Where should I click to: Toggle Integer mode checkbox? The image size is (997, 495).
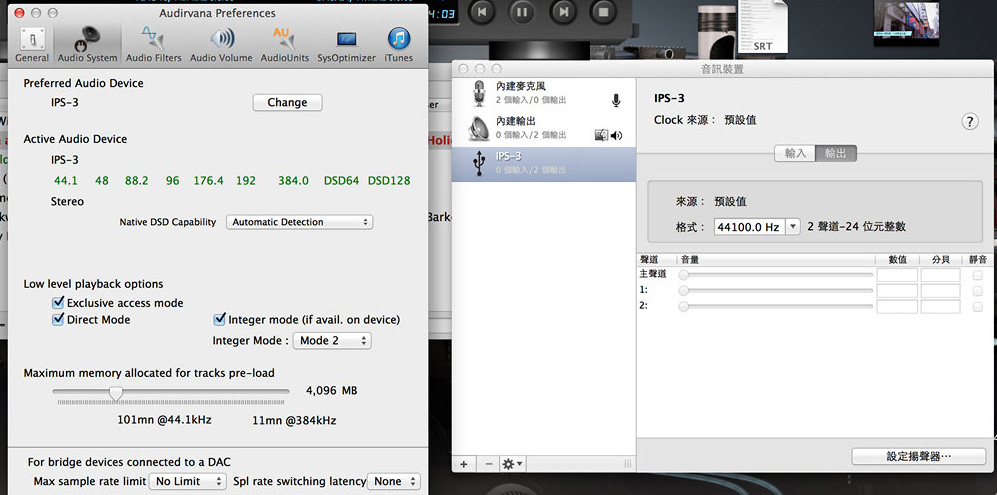[220, 319]
